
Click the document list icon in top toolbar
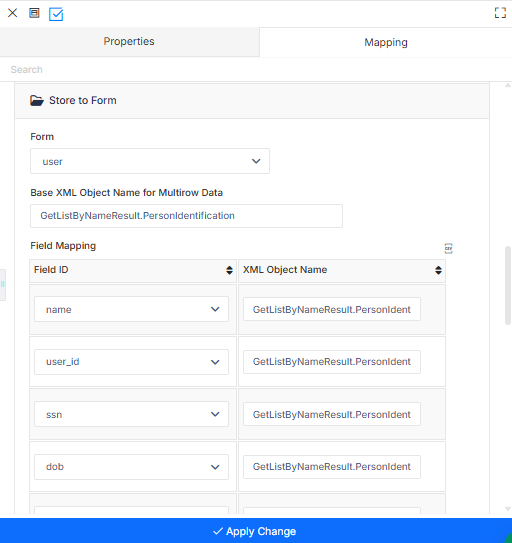point(34,13)
